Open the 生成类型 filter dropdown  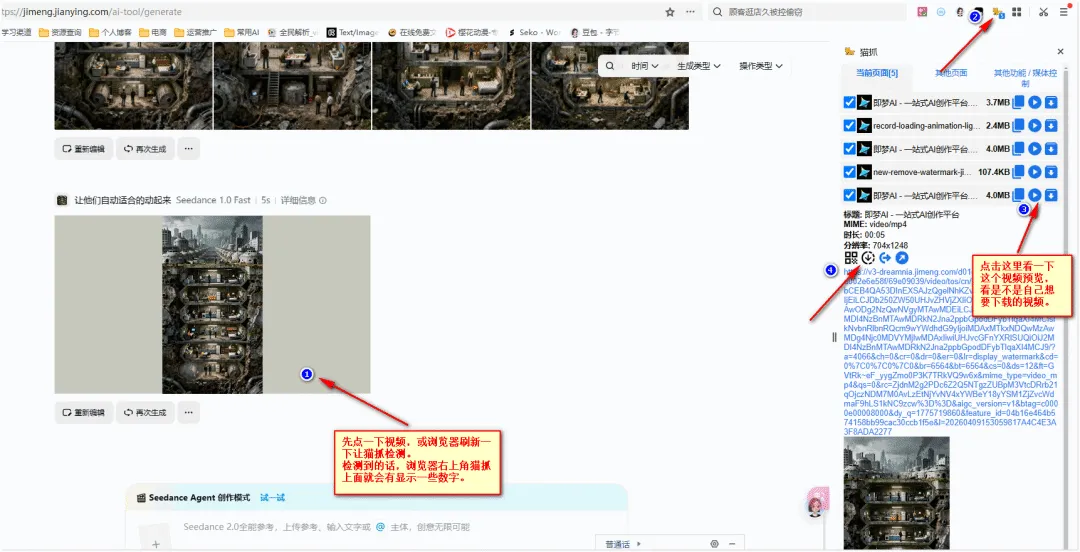pyautogui.click(x=698, y=66)
